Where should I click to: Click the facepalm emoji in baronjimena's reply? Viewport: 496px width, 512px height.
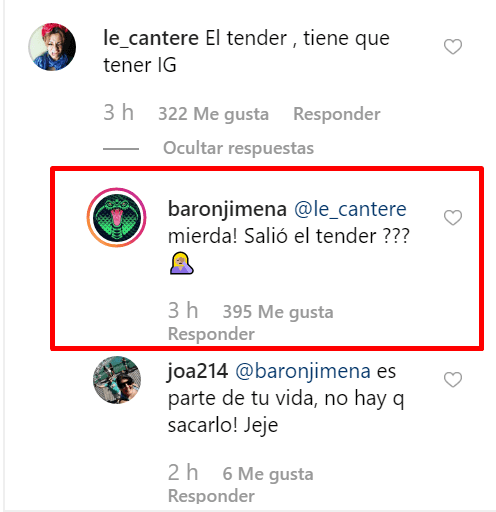[x=182, y=263]
